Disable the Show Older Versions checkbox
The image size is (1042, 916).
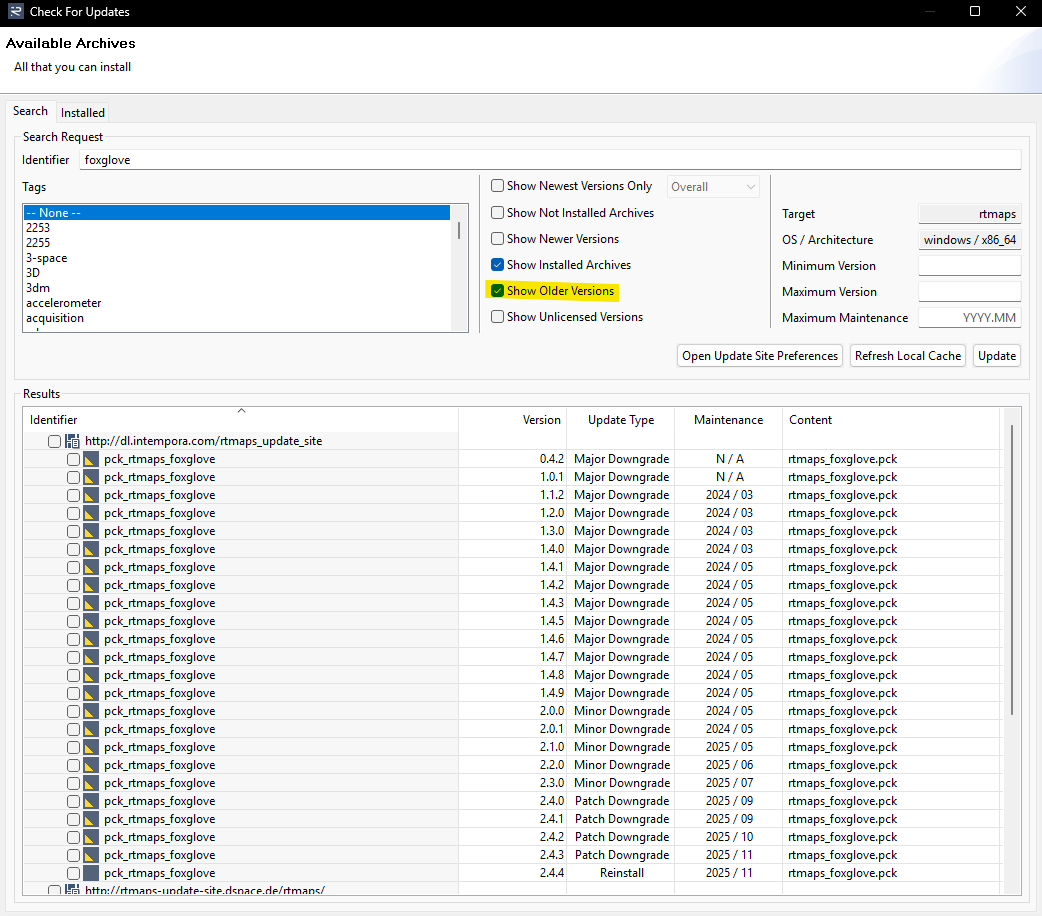(x=498, y=291)
